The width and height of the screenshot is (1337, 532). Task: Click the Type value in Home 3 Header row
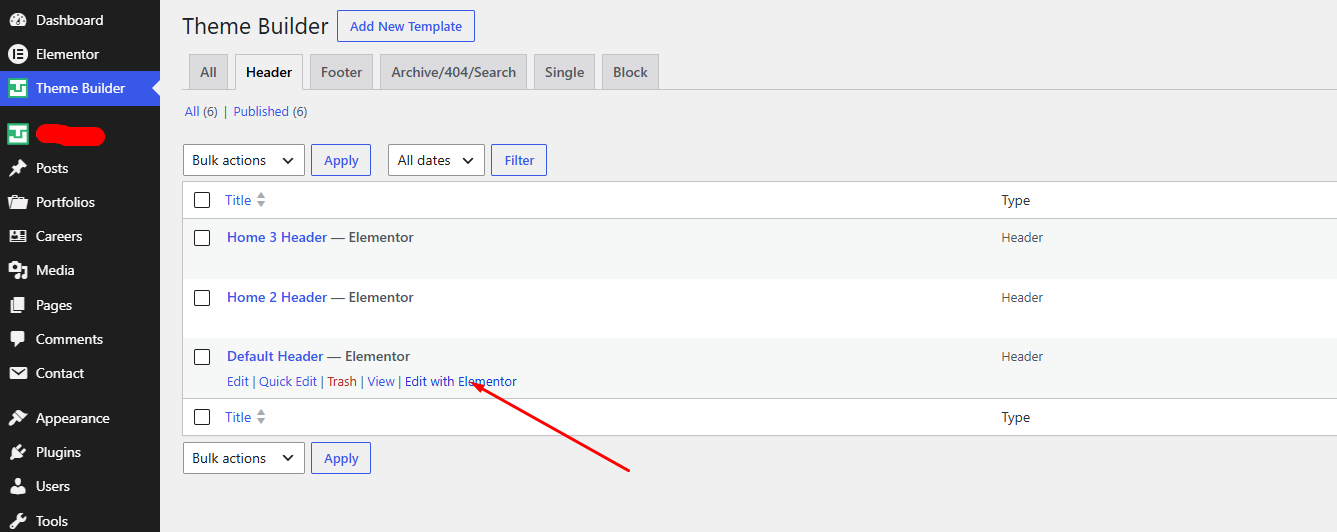pos(1022,238)
